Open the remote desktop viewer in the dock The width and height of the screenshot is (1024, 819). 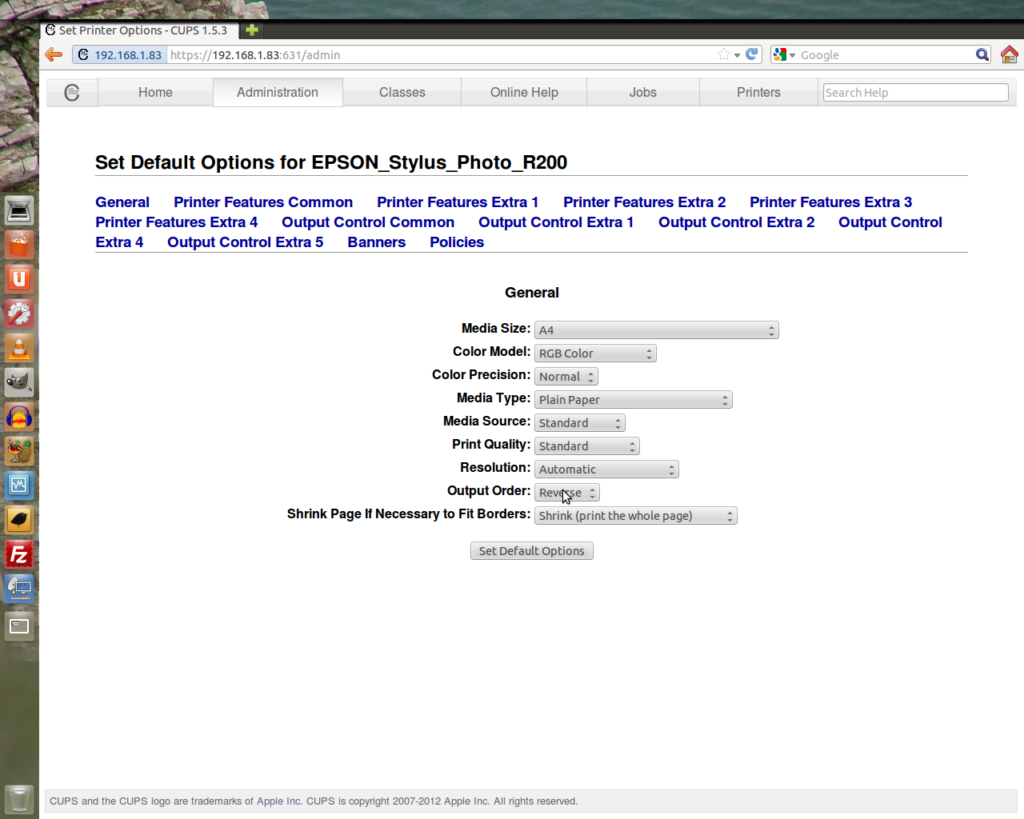tap(19, 590)
